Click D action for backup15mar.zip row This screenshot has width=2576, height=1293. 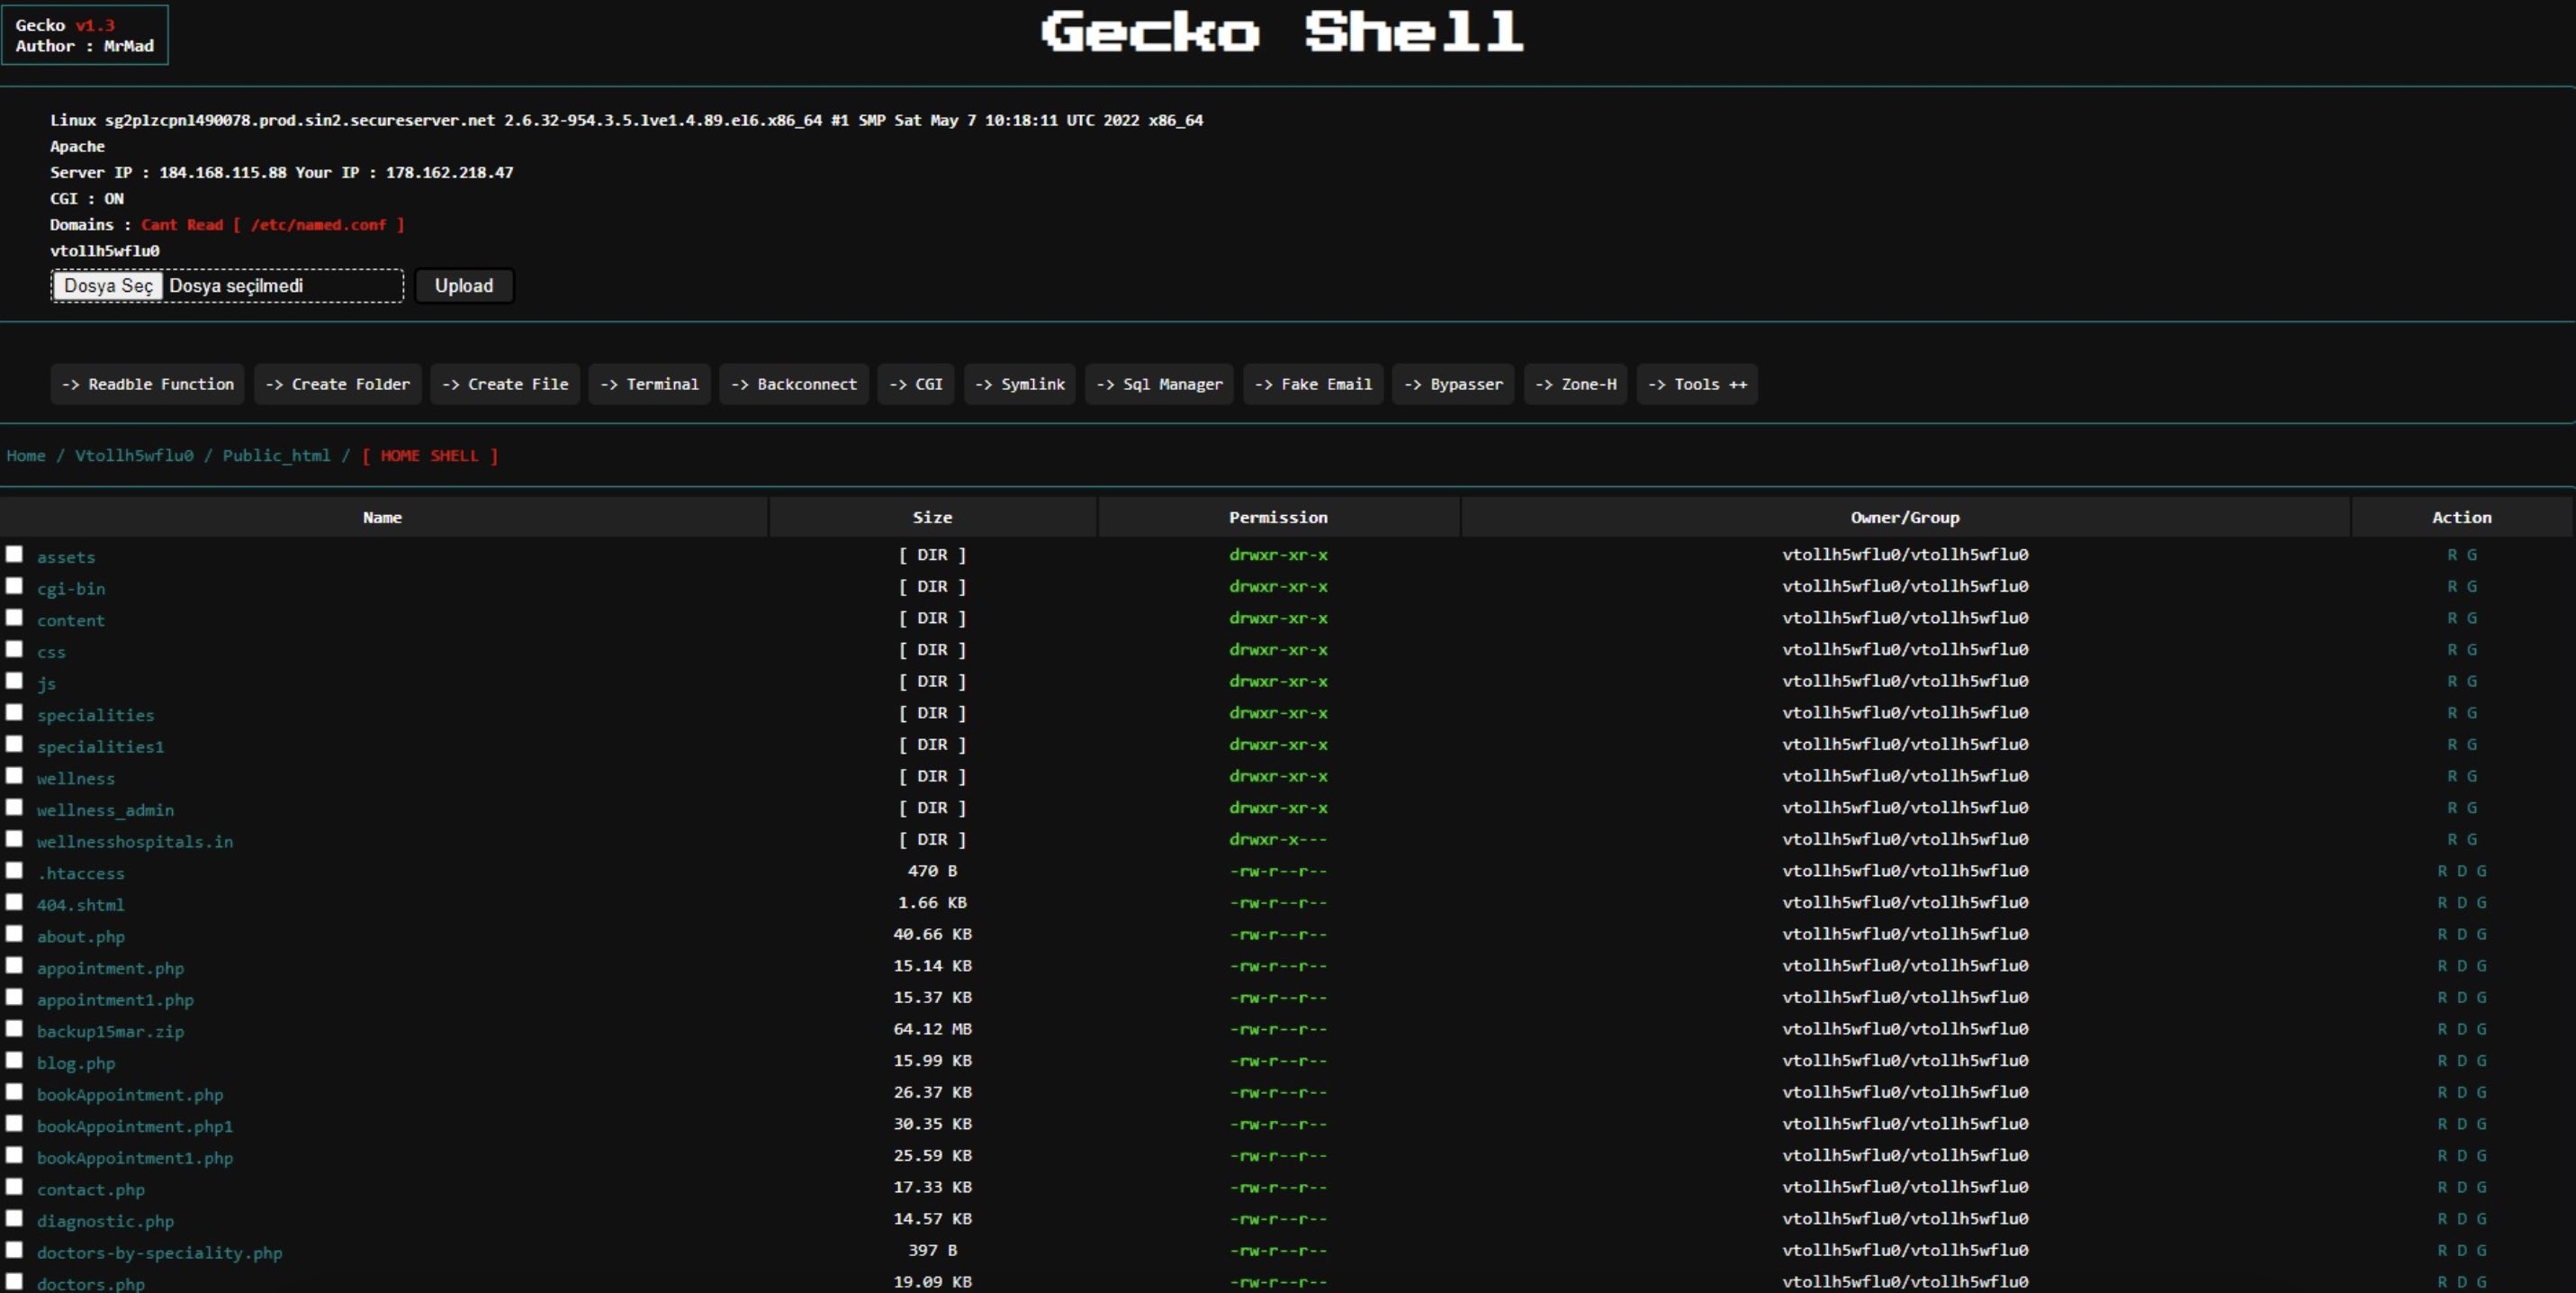click(2462, 1029)
